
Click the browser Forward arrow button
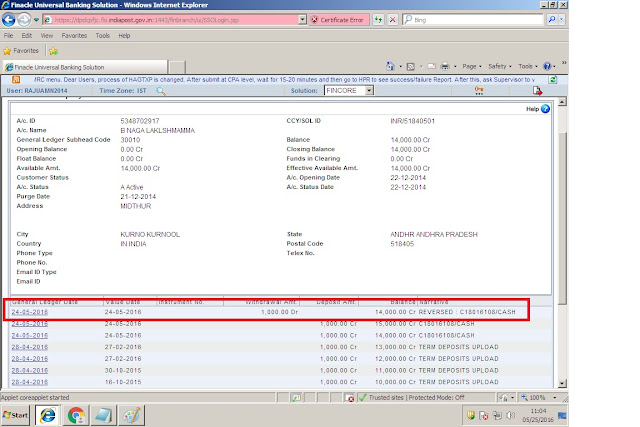click(24, 20)
